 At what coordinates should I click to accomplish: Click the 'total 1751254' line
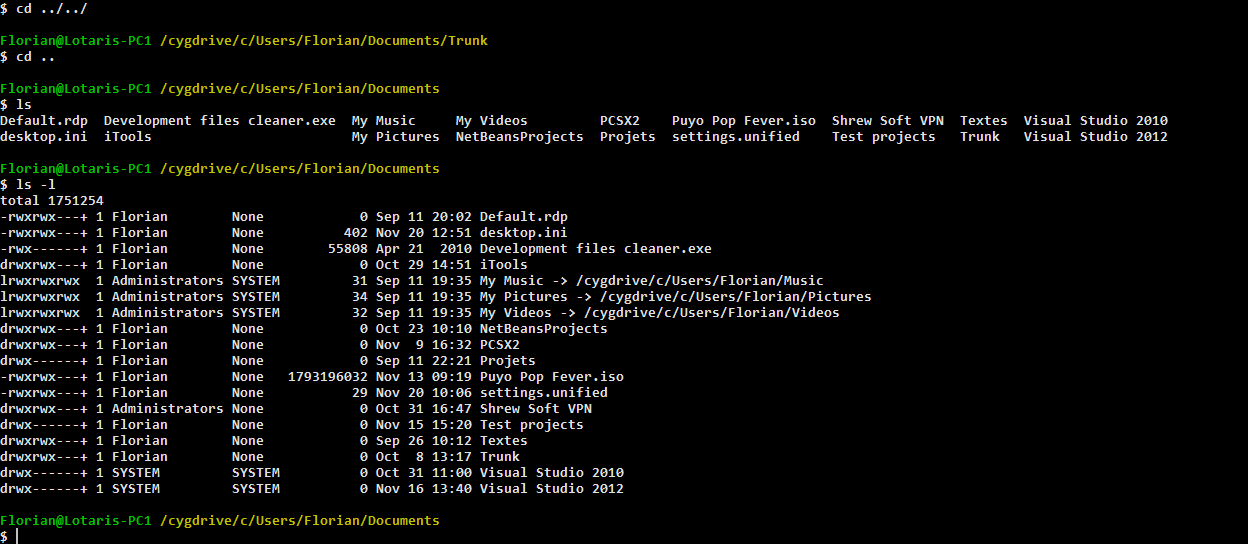coord(52,201)
